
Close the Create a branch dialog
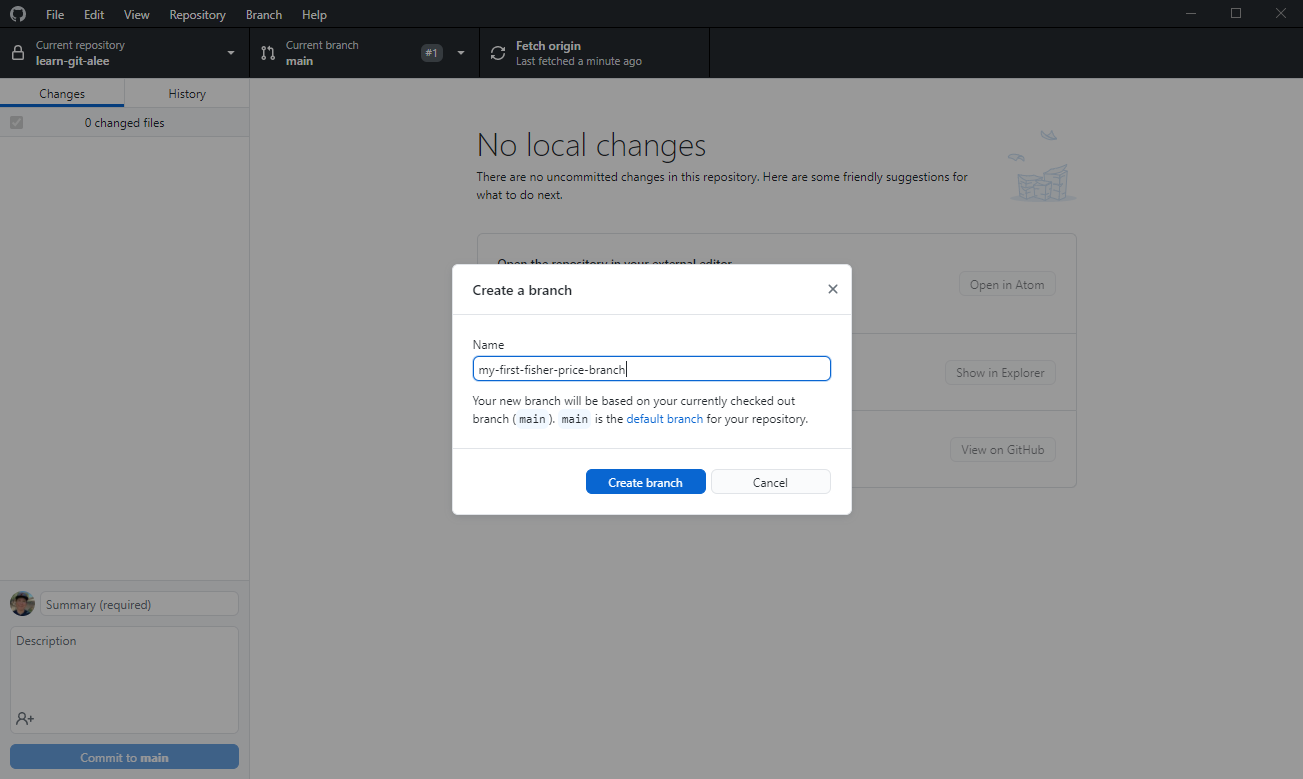coord(832,289)
